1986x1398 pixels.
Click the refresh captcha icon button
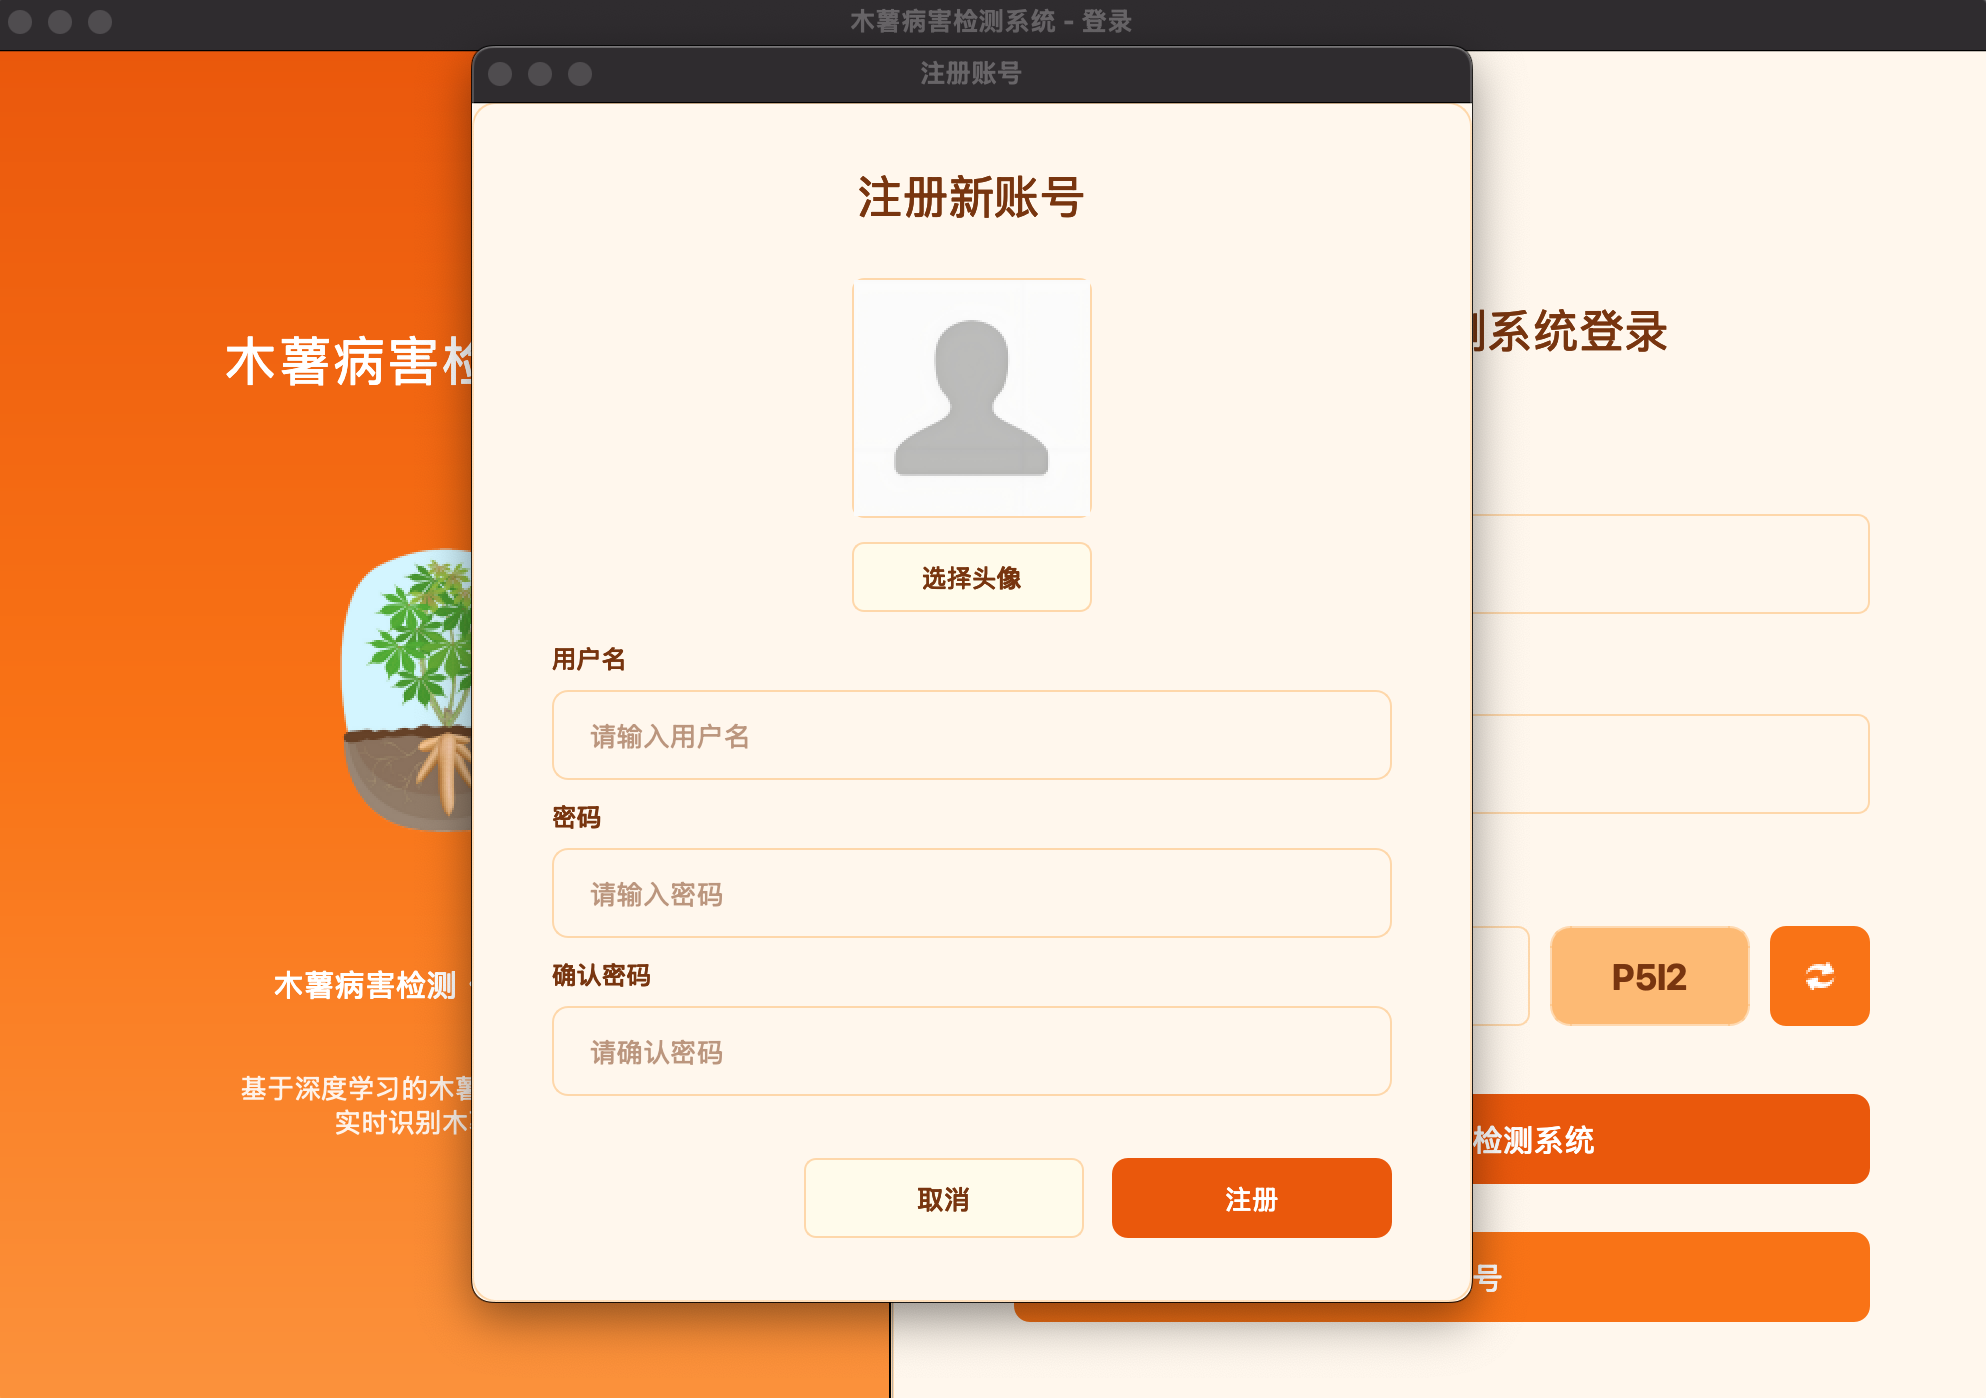(x=1819, y=976)
